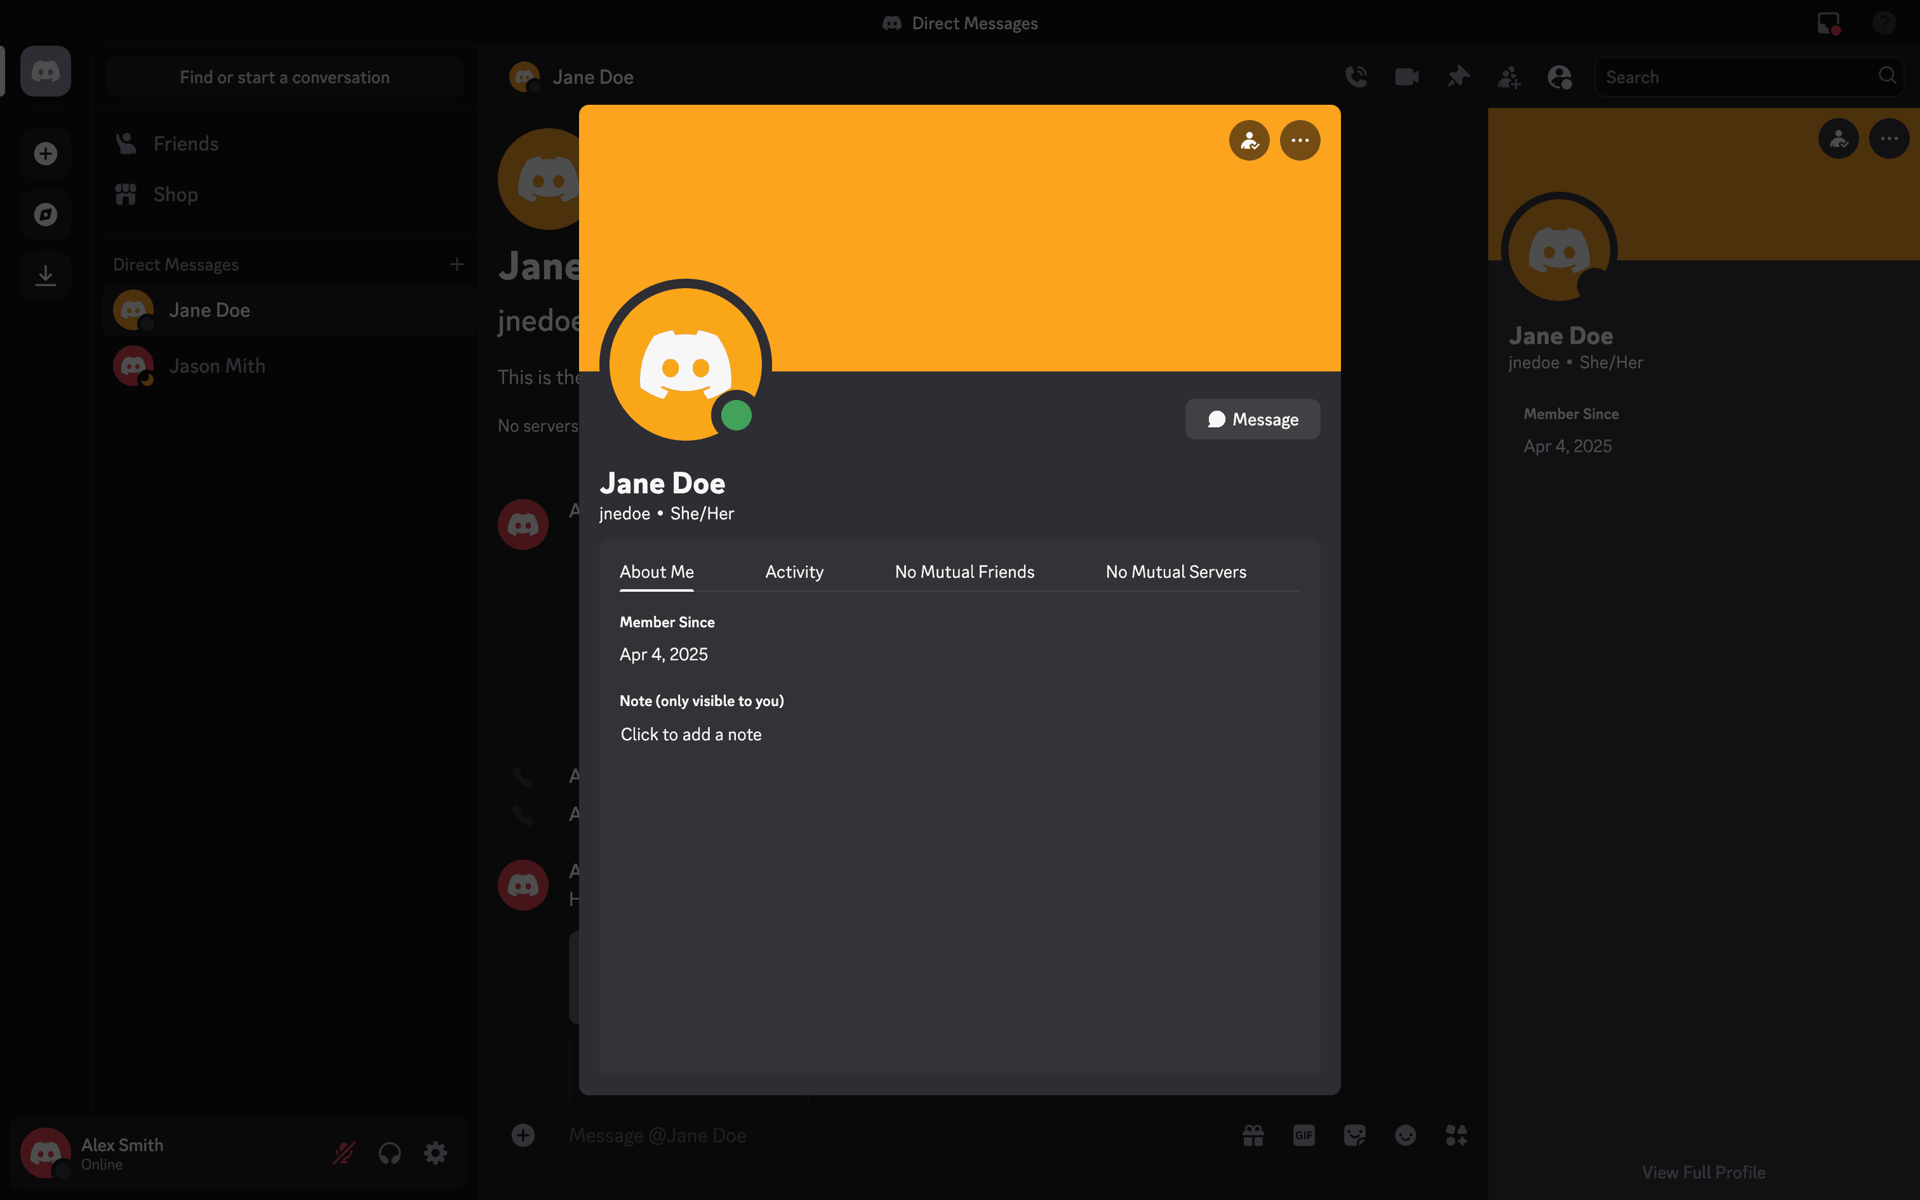The height and width of the screenshot is (1200, 1920).
Task: Click Jane Doe name in chat header
Action: tap(593, 77)
